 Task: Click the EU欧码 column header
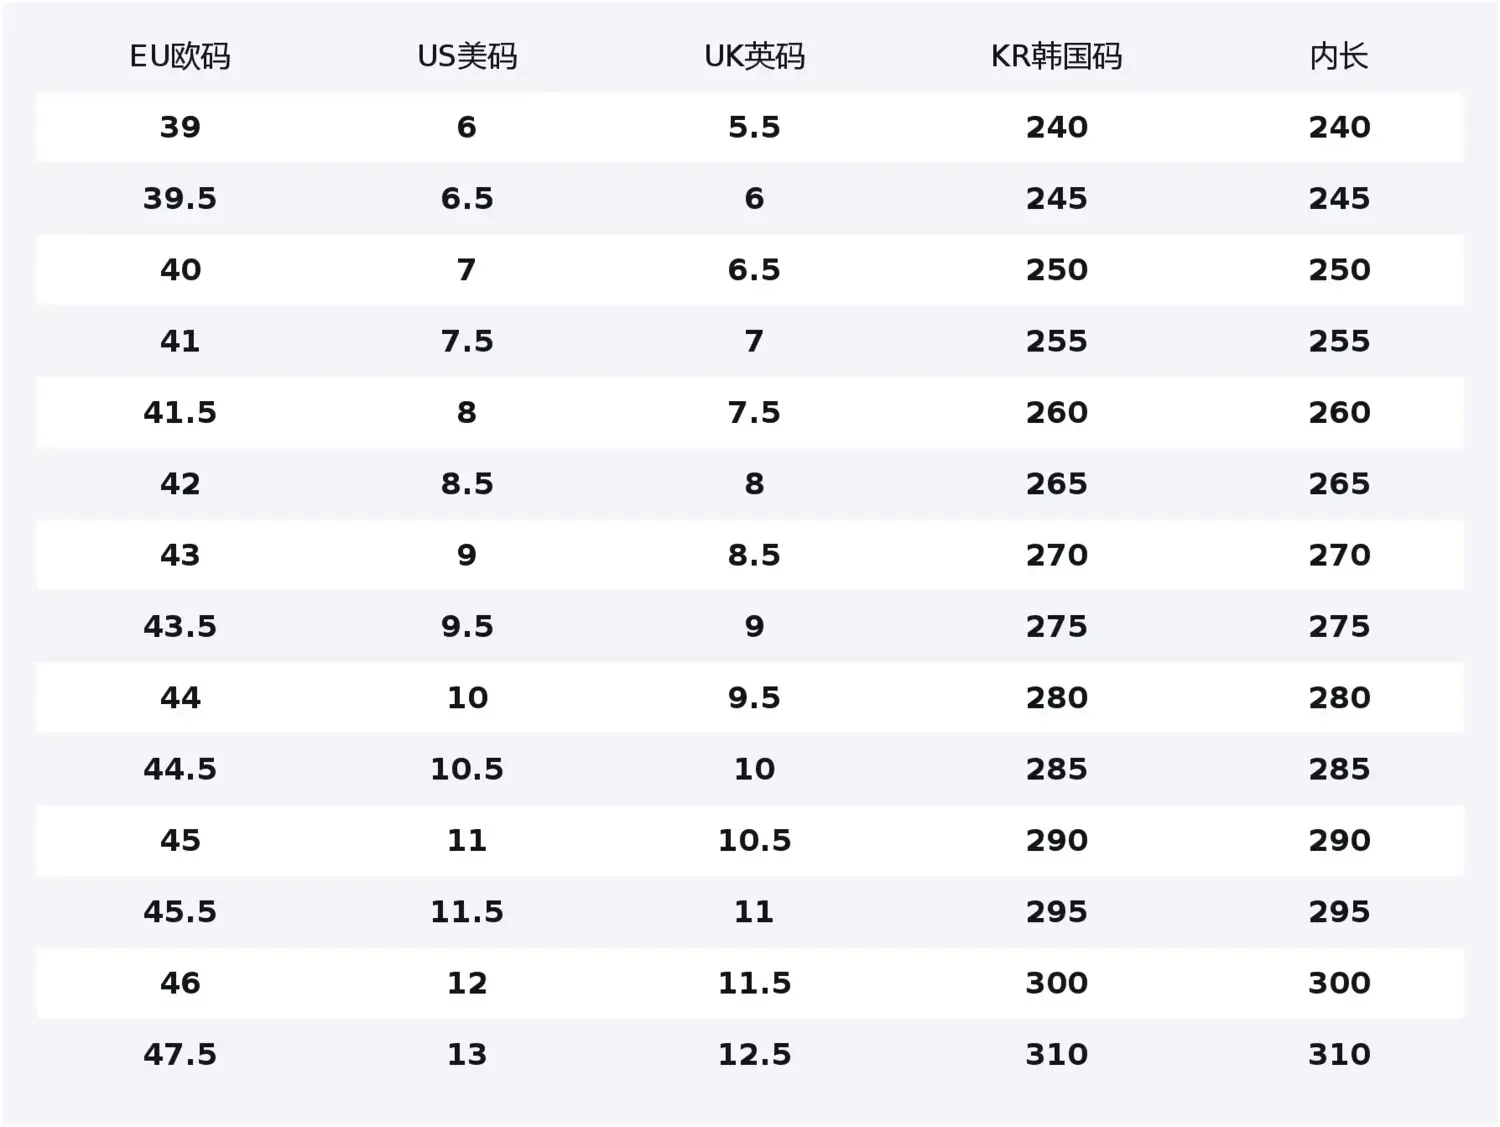pos(180,56)
